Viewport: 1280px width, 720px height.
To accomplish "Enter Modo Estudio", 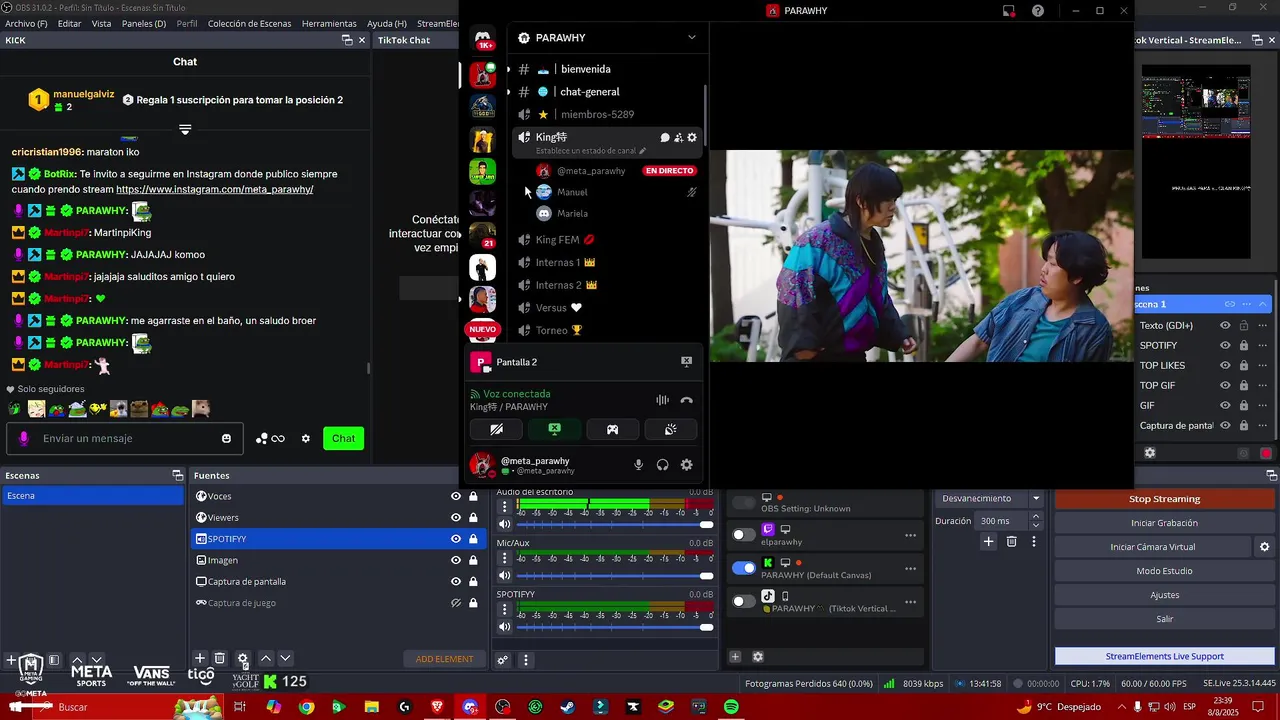I will pyautogui.click(x=1164, y=571).
